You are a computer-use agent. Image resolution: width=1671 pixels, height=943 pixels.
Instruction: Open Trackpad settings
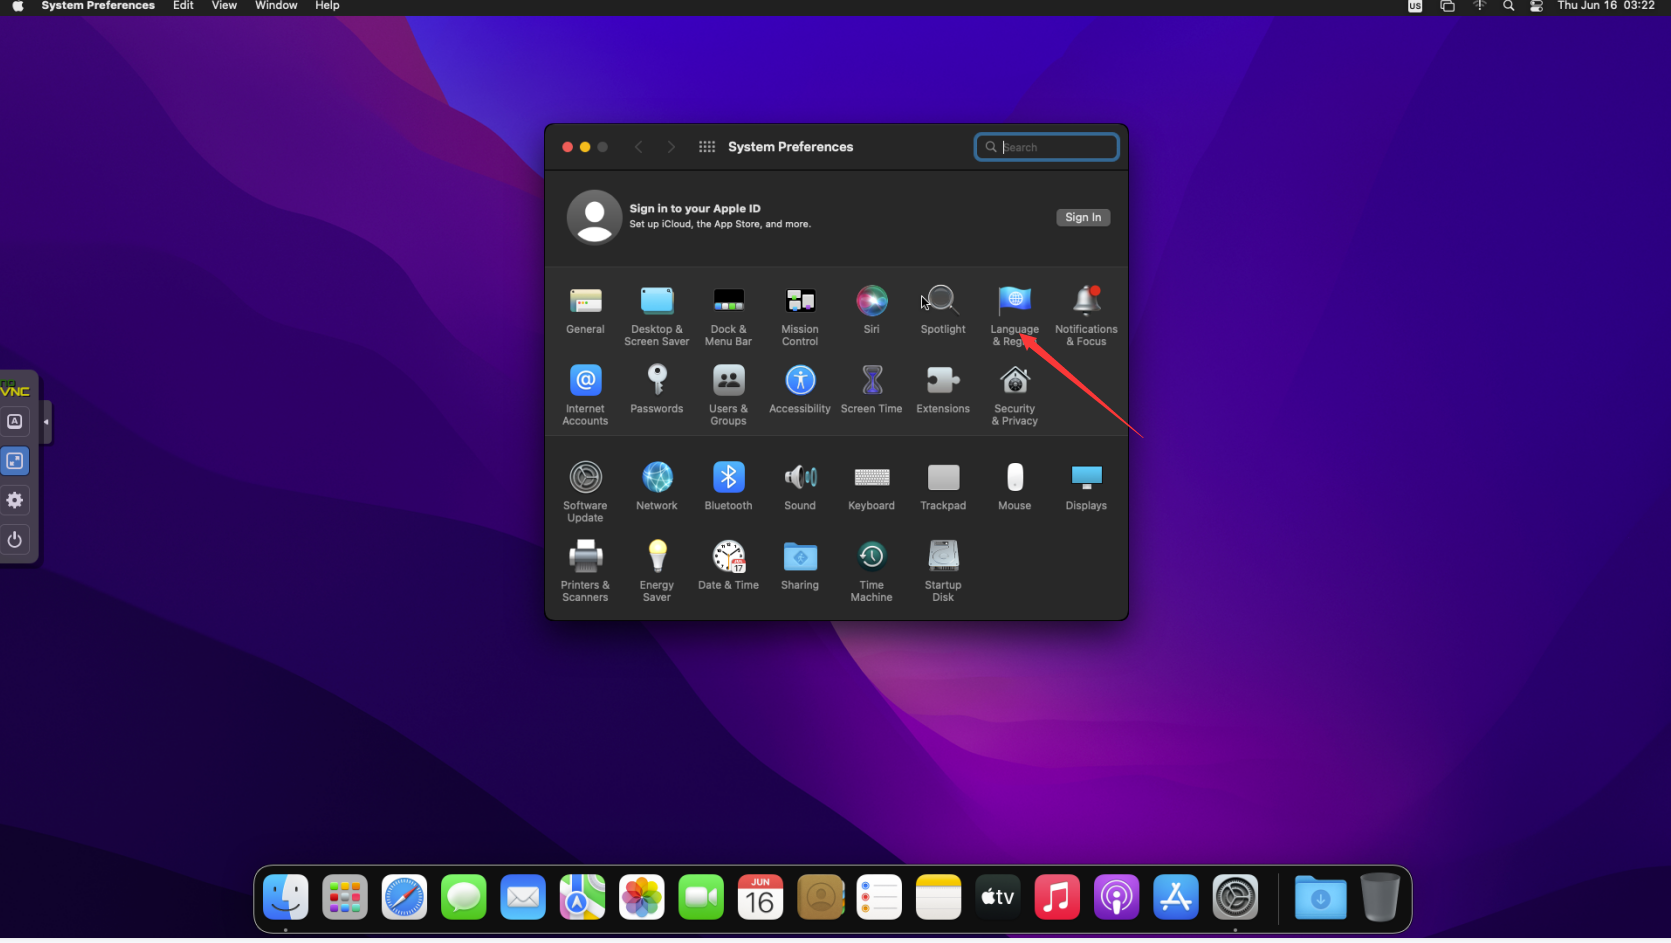tap(943, 487)
